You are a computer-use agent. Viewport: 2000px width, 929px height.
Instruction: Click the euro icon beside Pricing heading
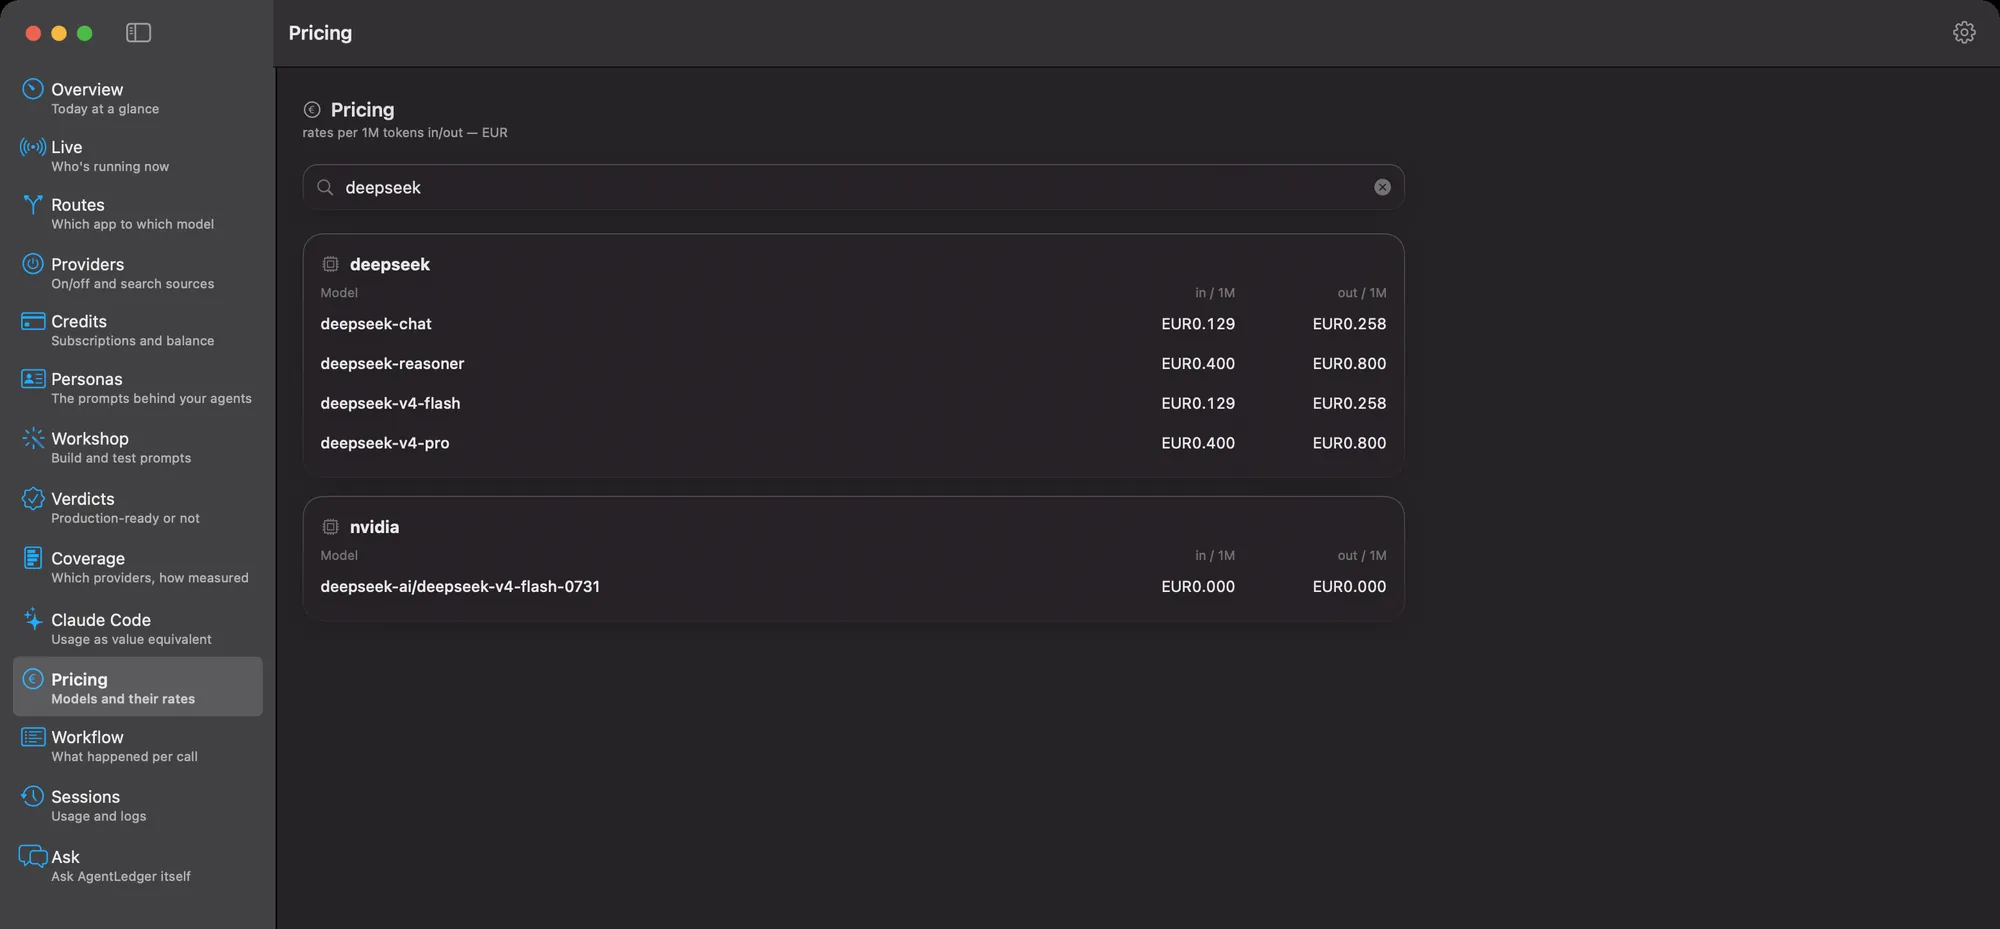click(312, 110)
